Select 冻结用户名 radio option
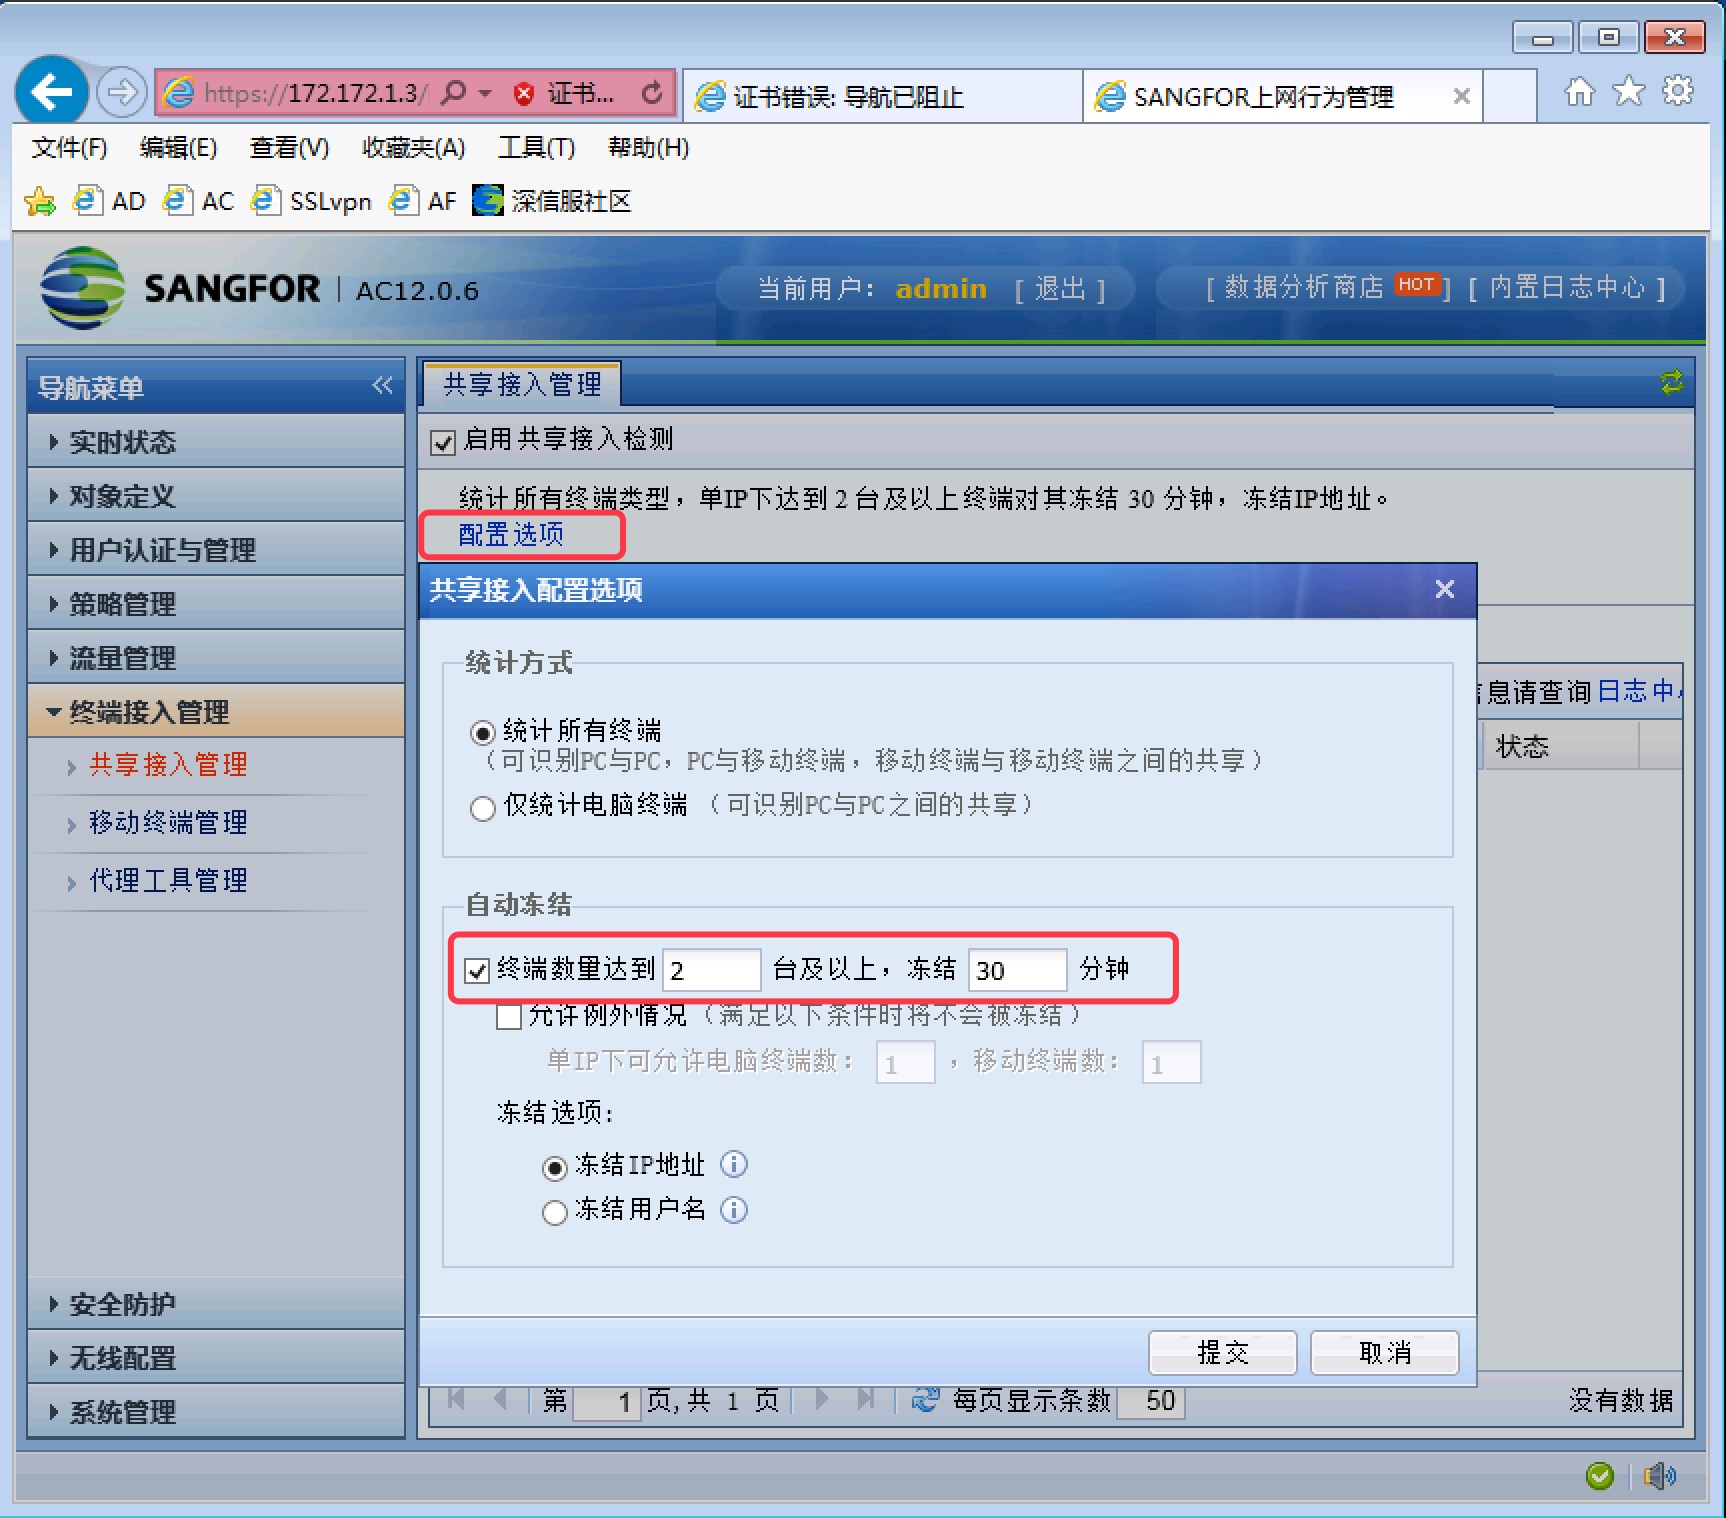The image size is (1726, 1518). click(554, 1213)
